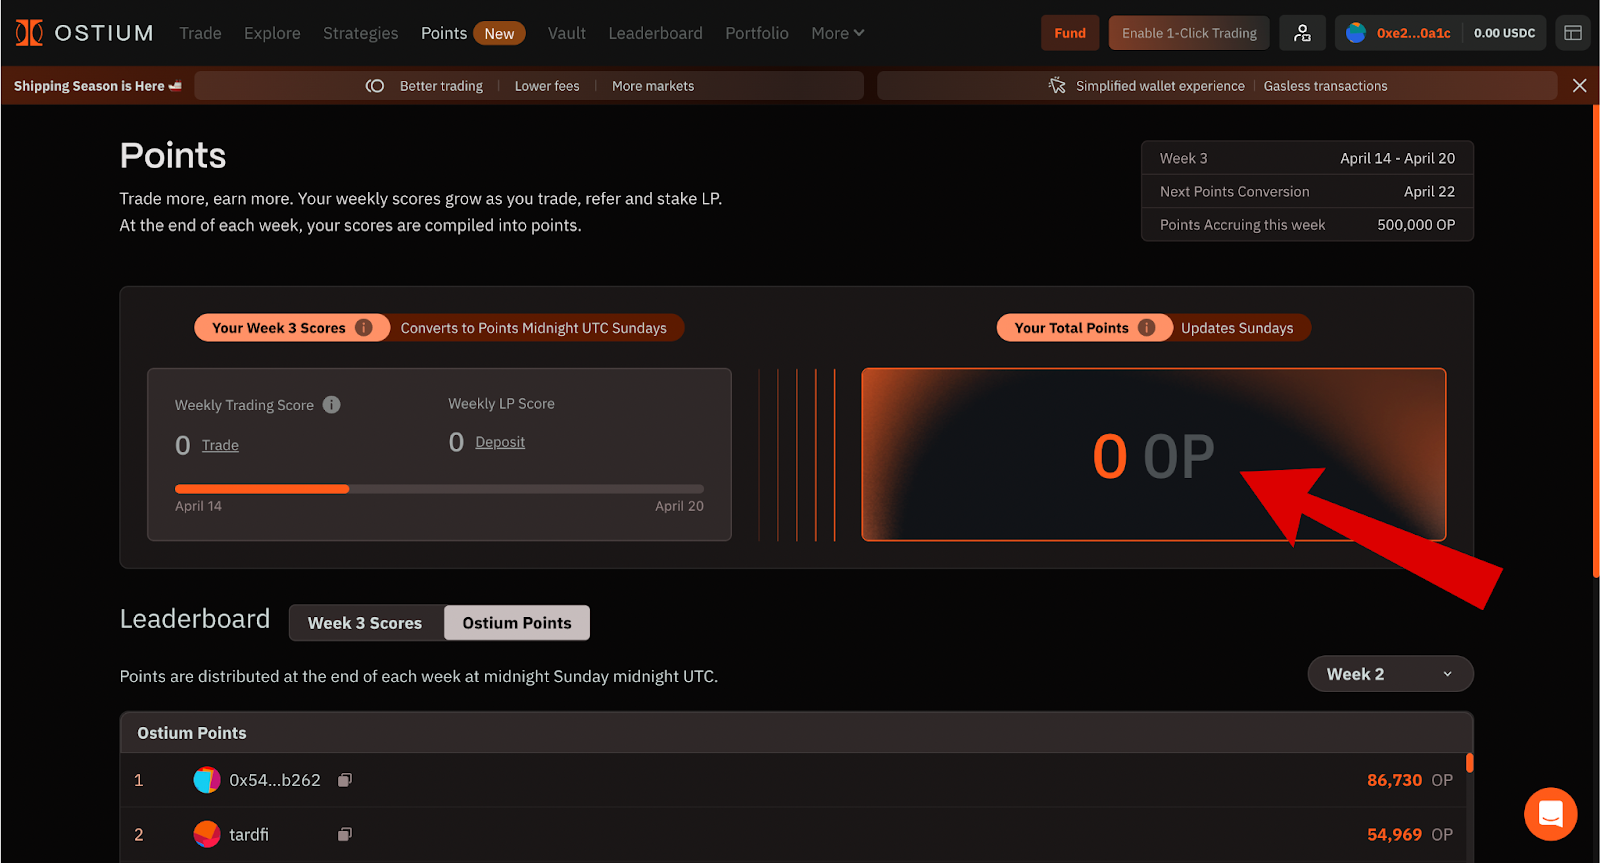Click the 0 OP total points card

[1153, 455]
